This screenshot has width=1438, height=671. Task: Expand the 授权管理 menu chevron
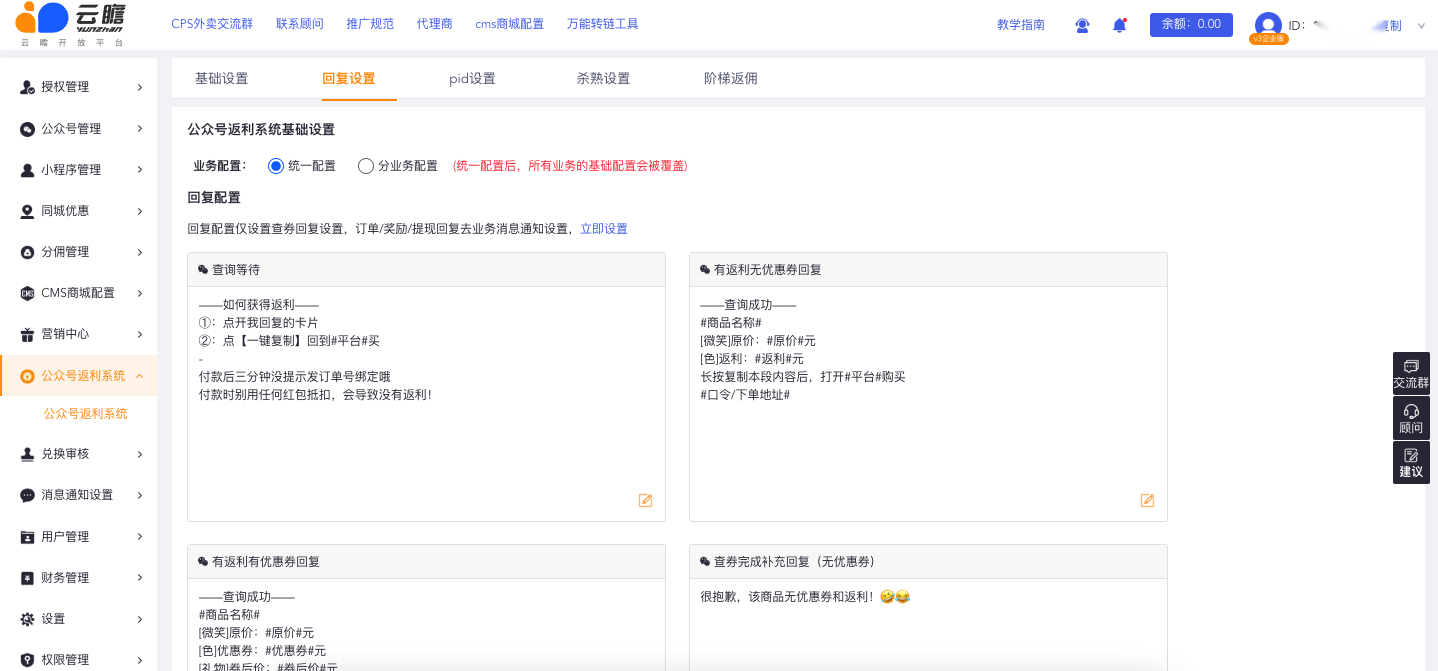(140, 88)
